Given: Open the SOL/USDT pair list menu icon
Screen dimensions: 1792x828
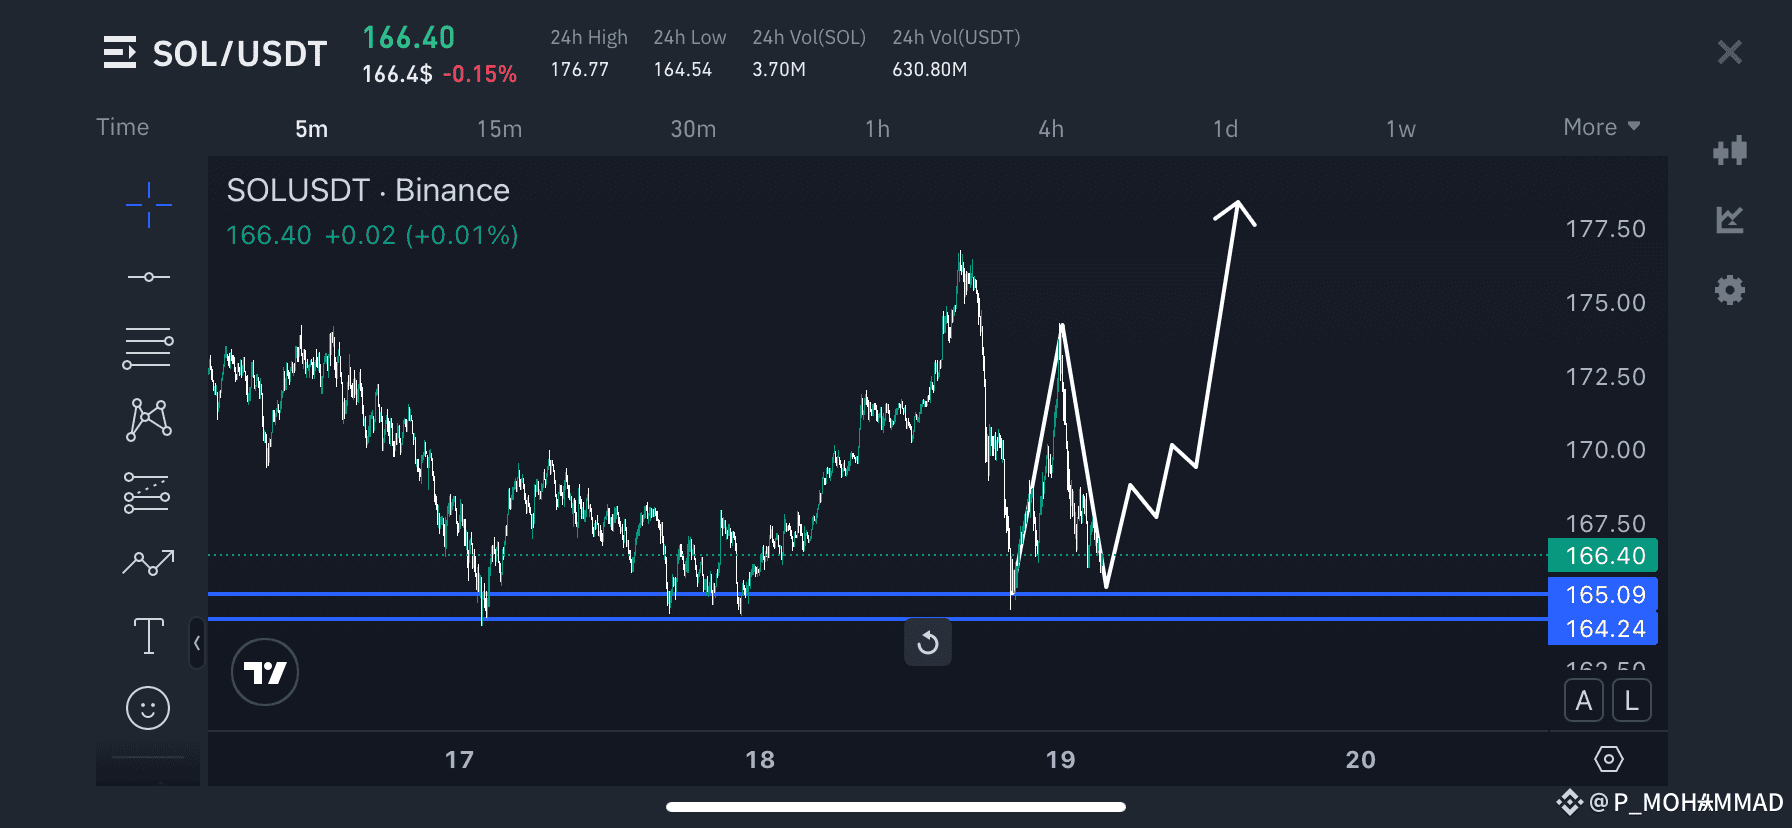Looking at the screenshot, I should pos(119,52).
